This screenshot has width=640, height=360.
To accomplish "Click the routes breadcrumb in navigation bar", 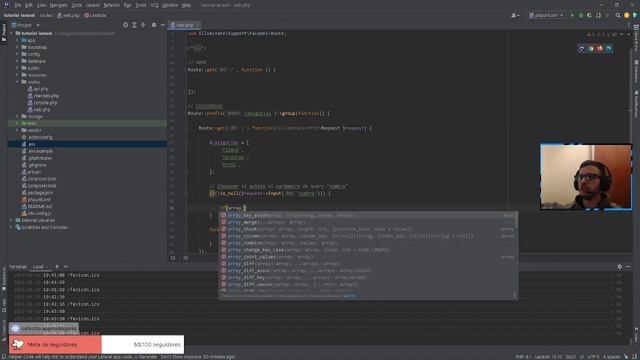I will [46, 15].
